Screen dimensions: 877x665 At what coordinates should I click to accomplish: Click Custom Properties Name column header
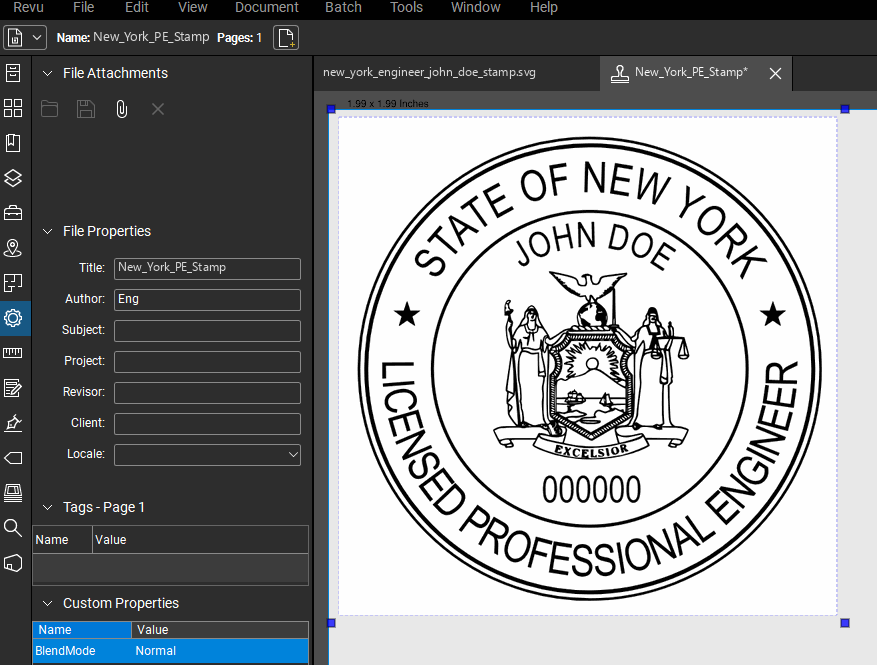pos(82,630)
